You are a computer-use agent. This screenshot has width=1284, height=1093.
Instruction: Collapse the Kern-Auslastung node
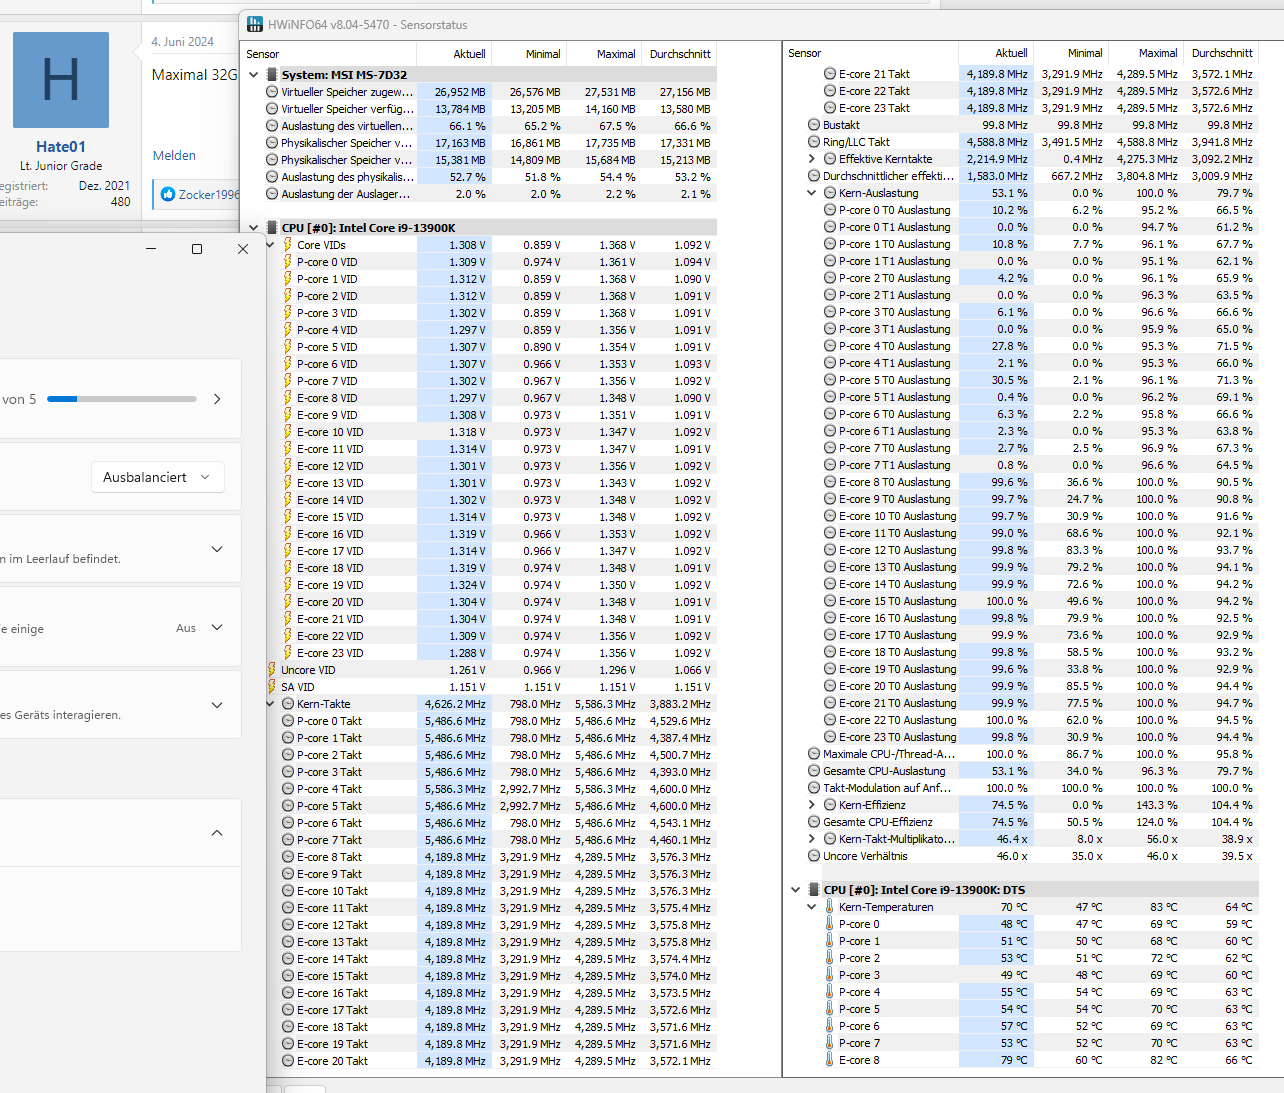click(x=812, y=192)
